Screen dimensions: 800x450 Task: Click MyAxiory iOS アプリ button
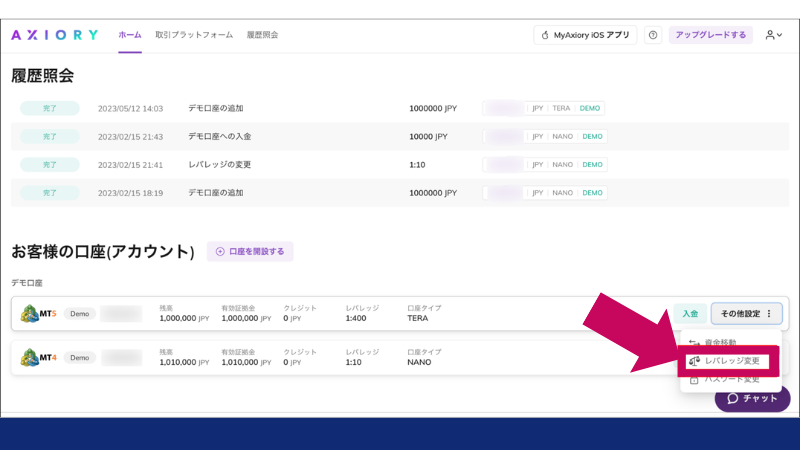(x=585, y=35)
